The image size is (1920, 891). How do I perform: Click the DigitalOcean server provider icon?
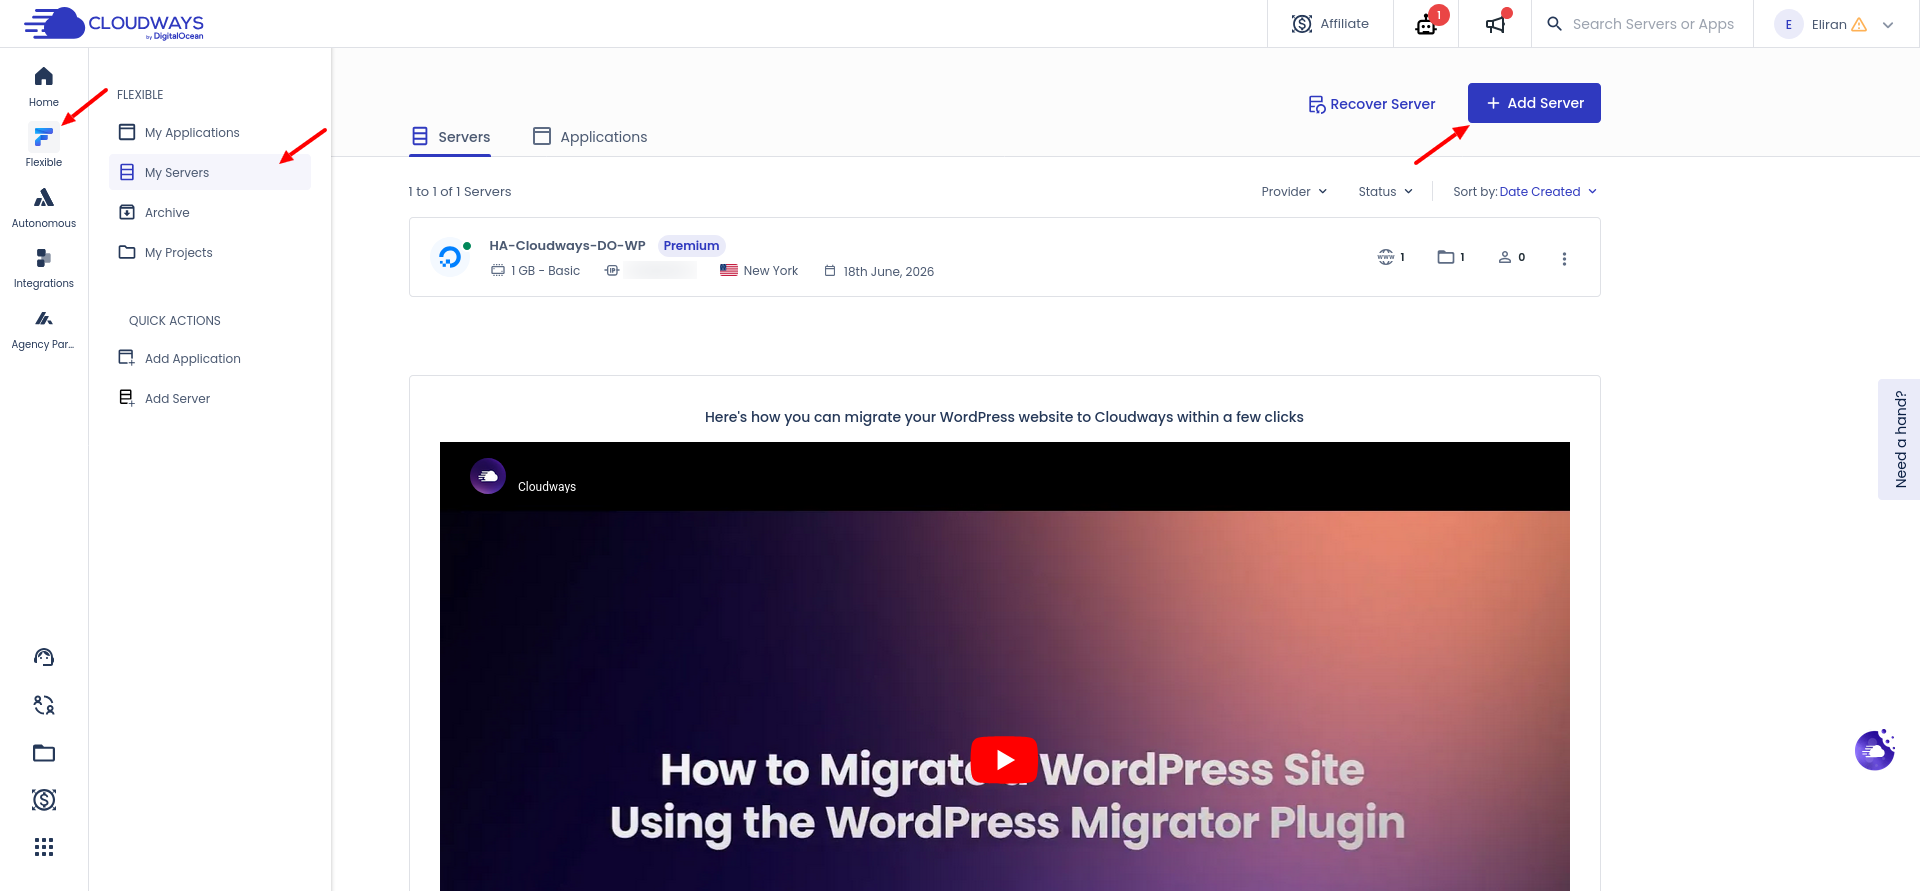coord(450,257)
